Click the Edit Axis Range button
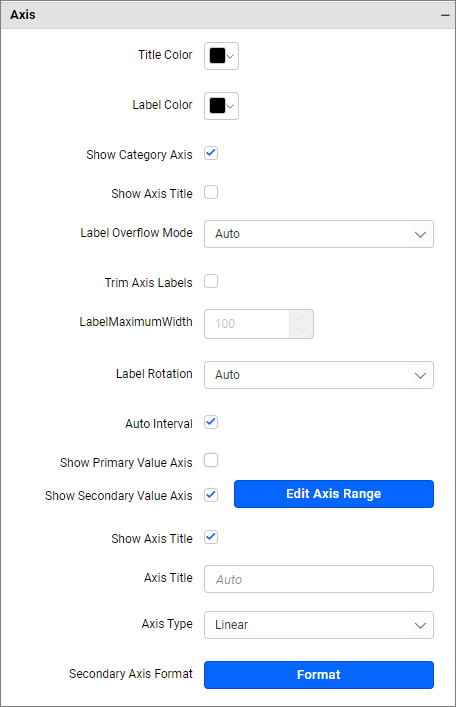 (x=334, y=494)
